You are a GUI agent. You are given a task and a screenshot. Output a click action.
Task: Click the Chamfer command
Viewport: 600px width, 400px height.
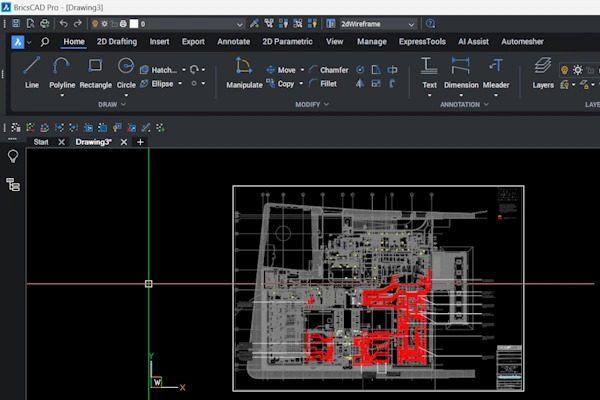(329, 70)
